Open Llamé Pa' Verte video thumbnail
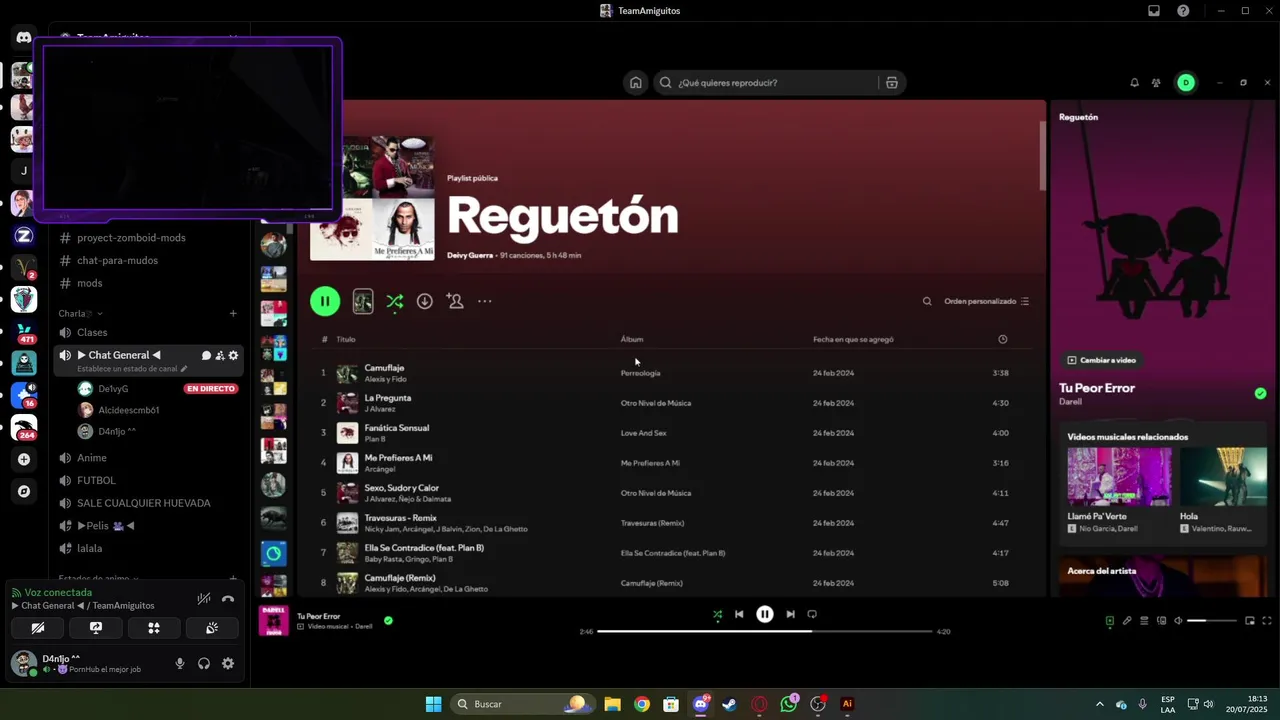The image size is (1280, 720). pos(1119,477)
